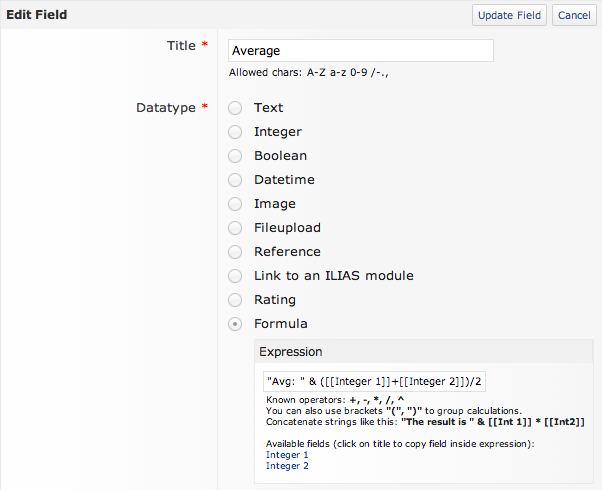This screenshot has height=490, width=602.
Task: Click the Edit Field heading
Action: [38, 15]
